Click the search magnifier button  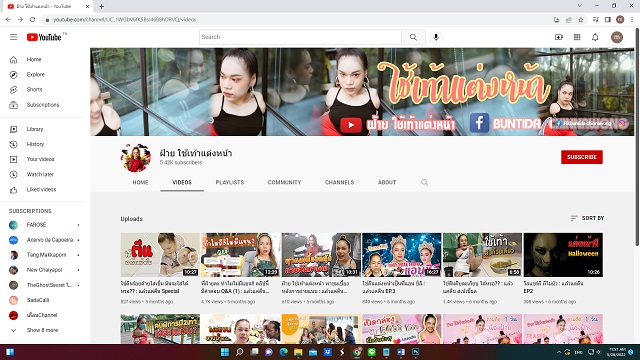tap(413, 37)
